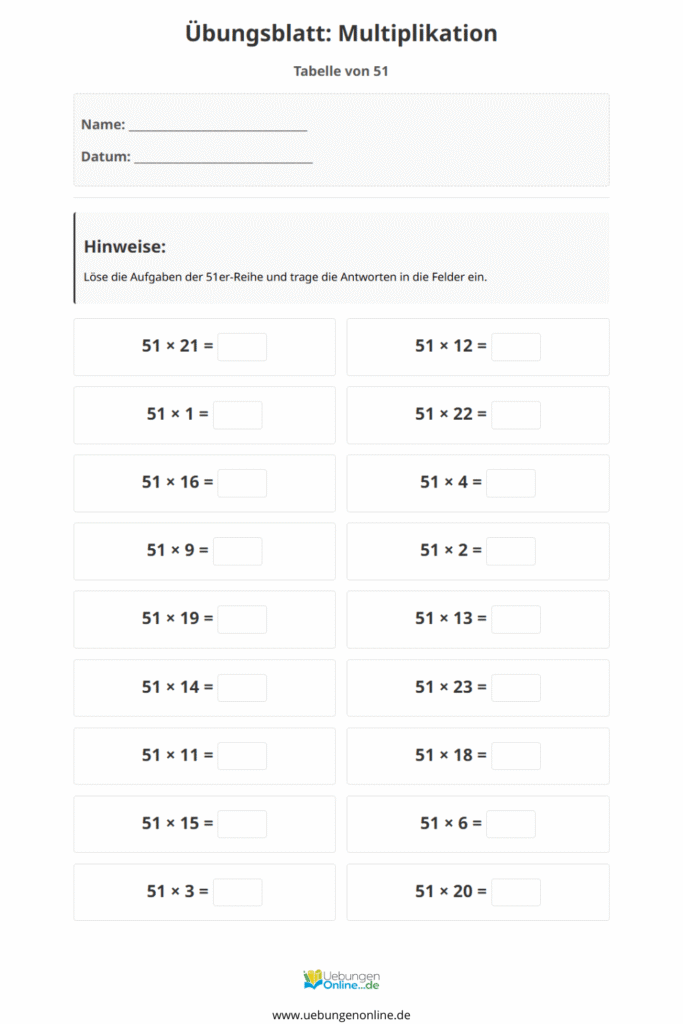Click the answer box for 51 × 21
683x1024 pixels.
[242, 347]
